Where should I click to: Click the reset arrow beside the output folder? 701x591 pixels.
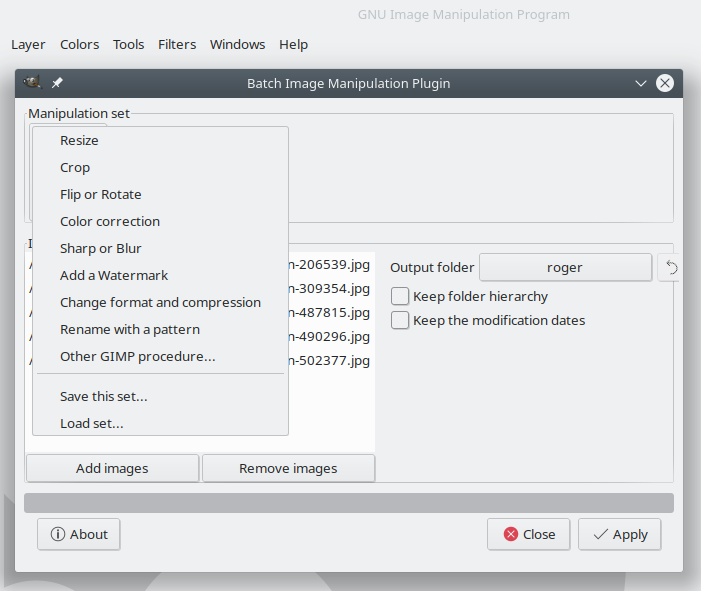[672, 267]
